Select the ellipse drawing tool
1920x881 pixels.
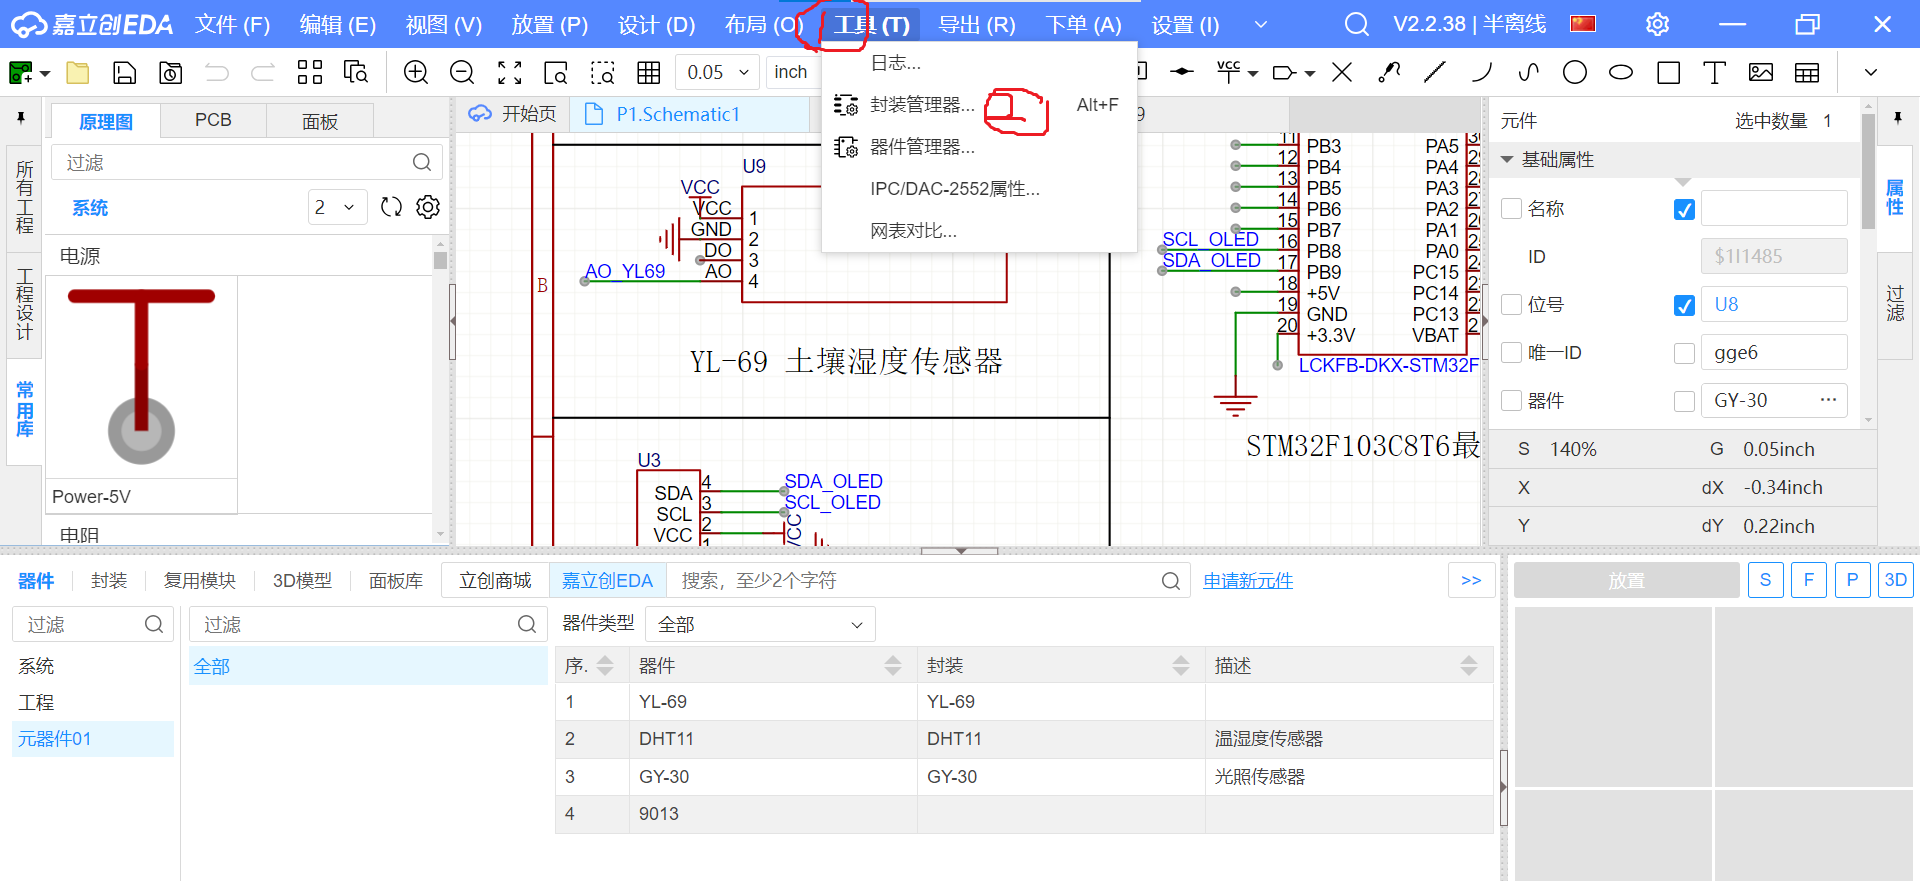coord(1621,72)
